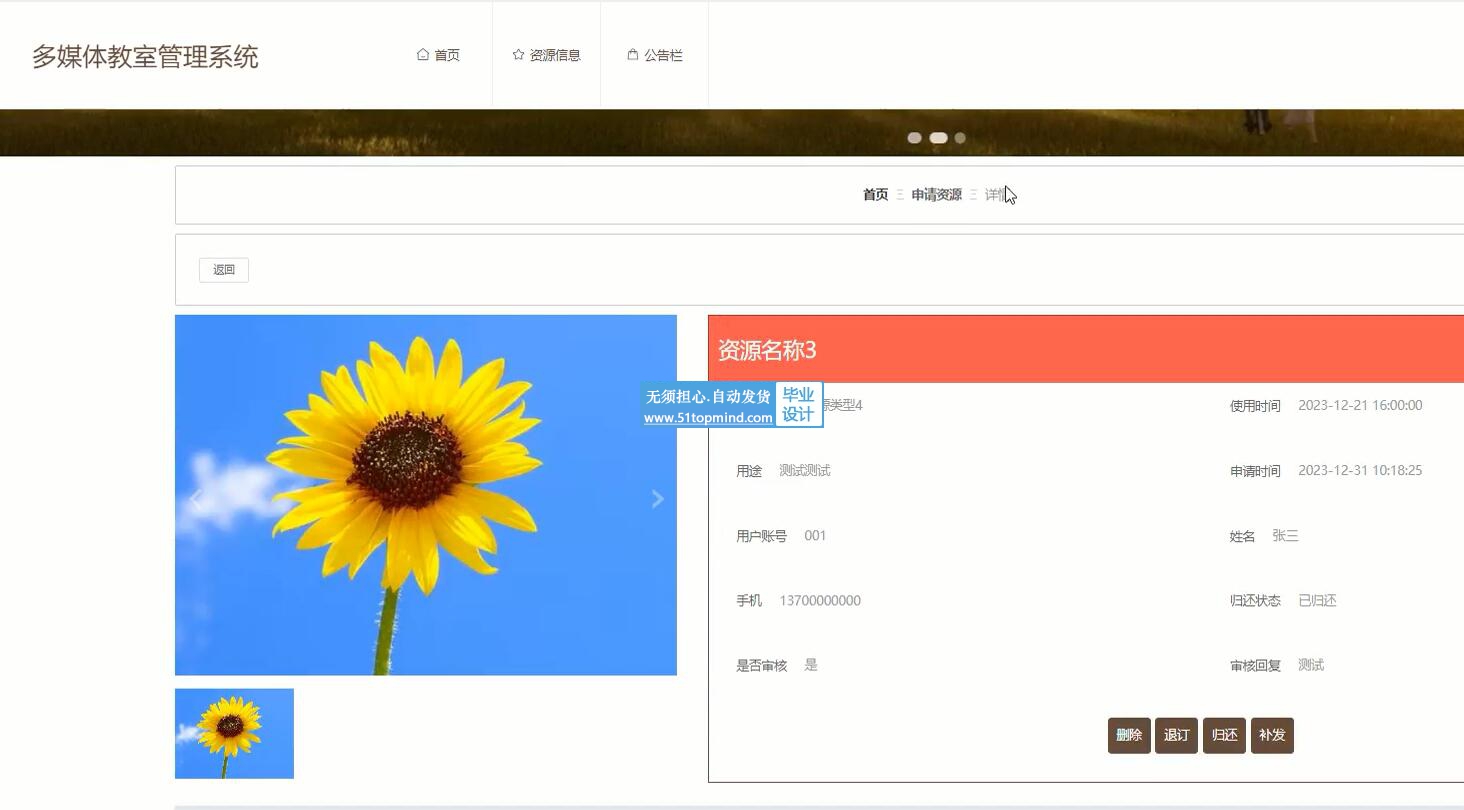Click the 退订 unsubscribe button
This screenshot has height=810, width=1464.
point(1176,735)
